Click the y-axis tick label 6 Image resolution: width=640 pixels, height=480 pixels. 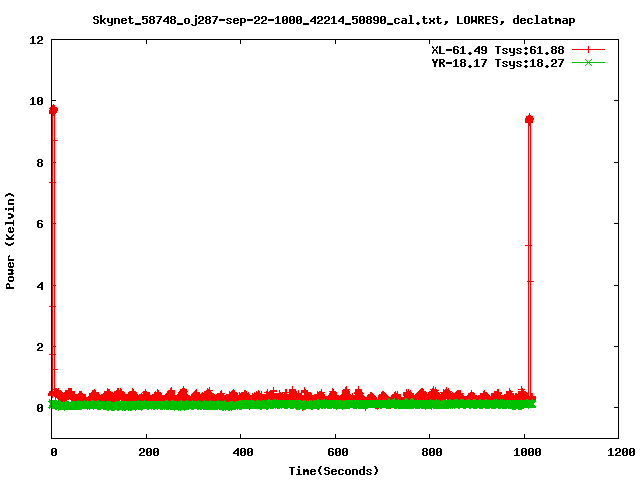(40, 224)
